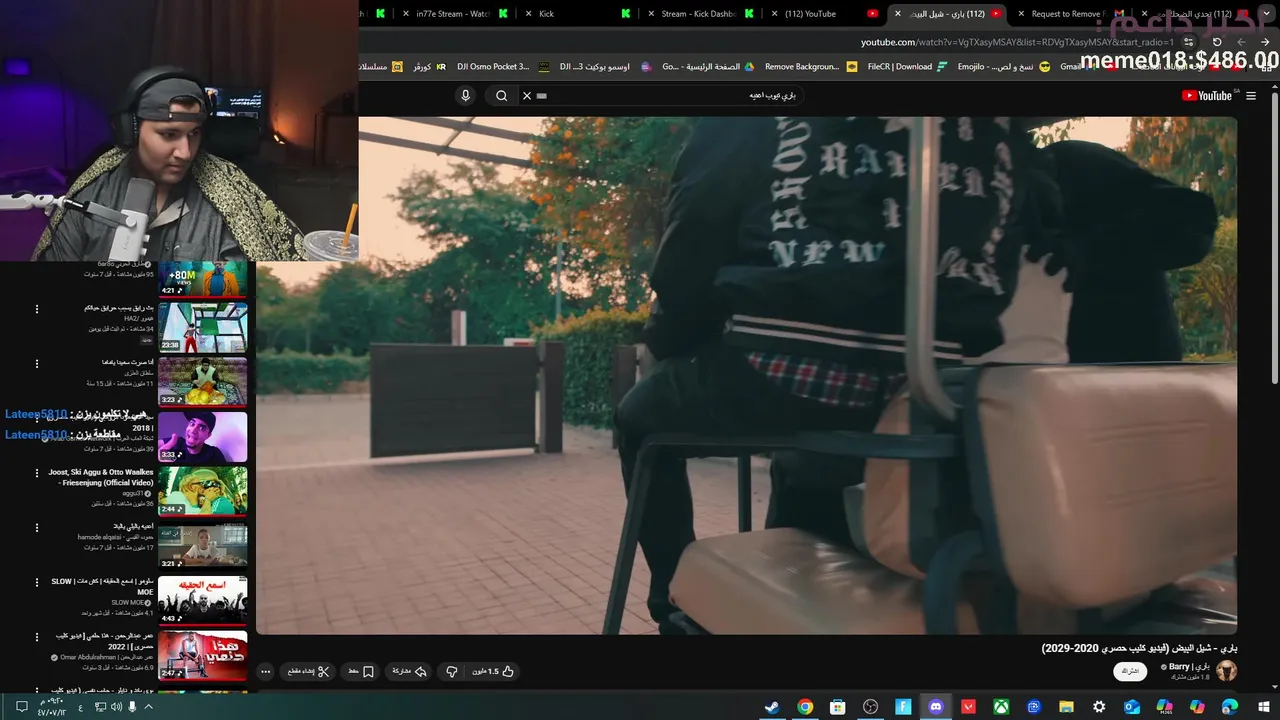Open Discord from the taskbar
This screenshot has height=720, width=1280.
coord(936,707)
